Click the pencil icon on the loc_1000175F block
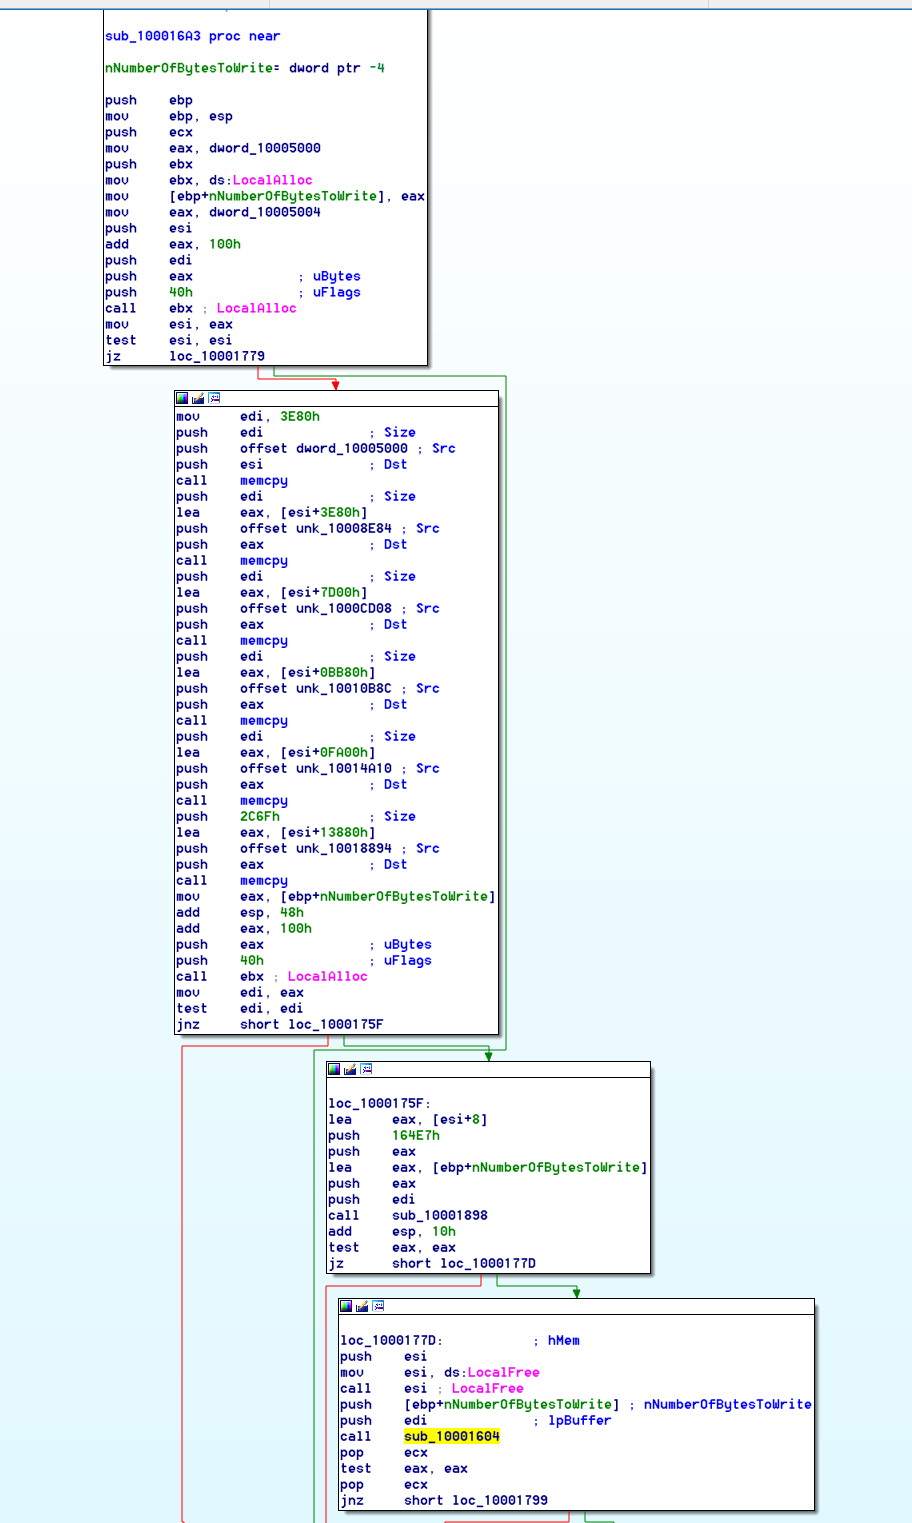The height and width of the screenshot is (1523, 912). 350,1069
